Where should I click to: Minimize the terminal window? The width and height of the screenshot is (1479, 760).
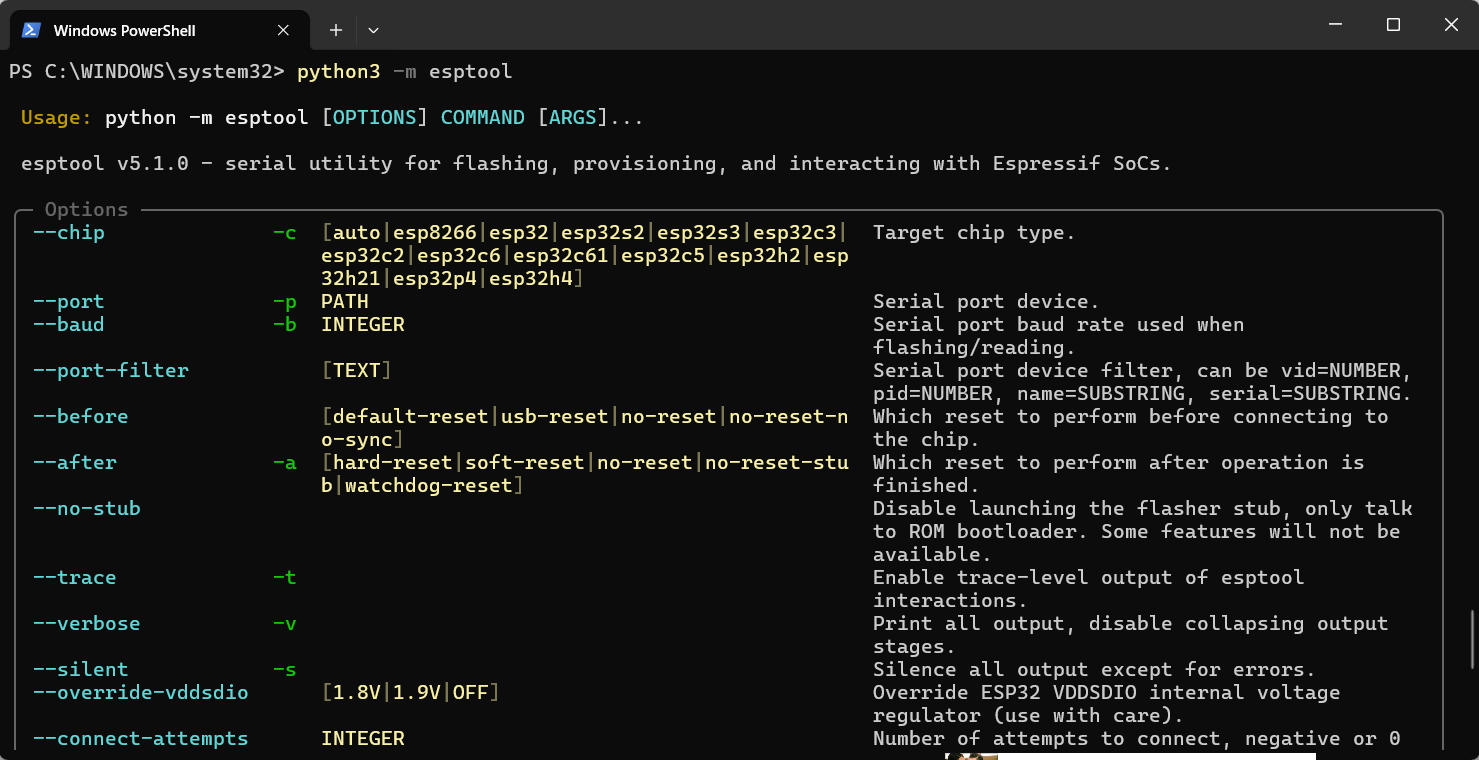pos(1336,25)
